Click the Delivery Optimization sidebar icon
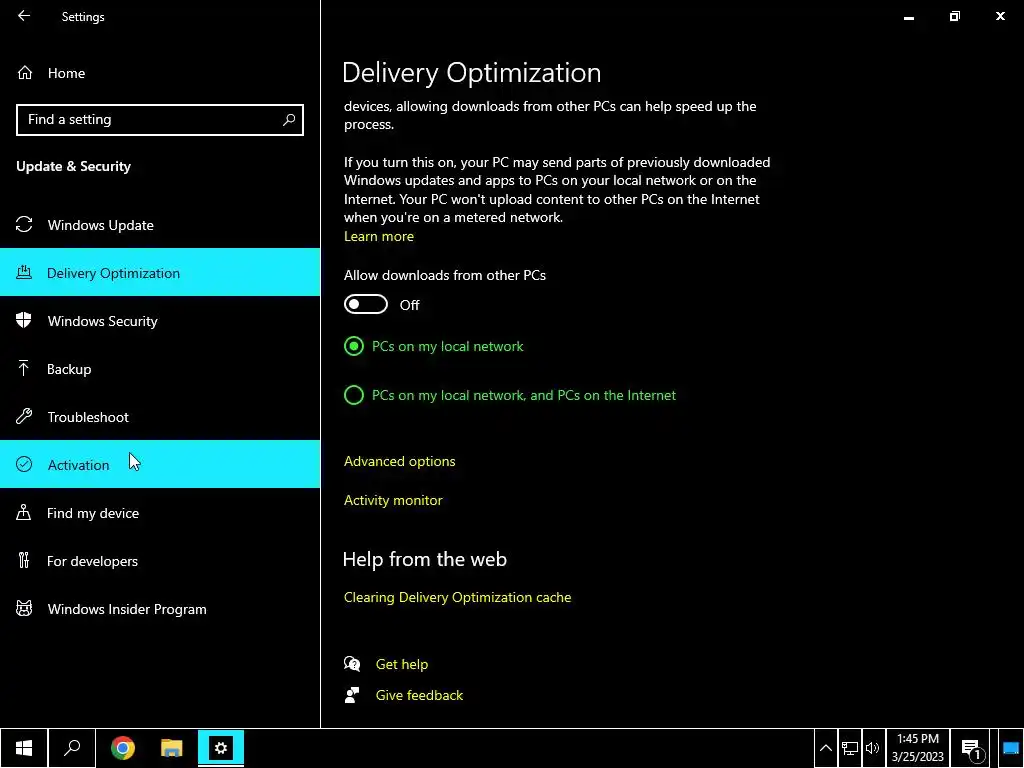1024x768 pixels. 24,272
